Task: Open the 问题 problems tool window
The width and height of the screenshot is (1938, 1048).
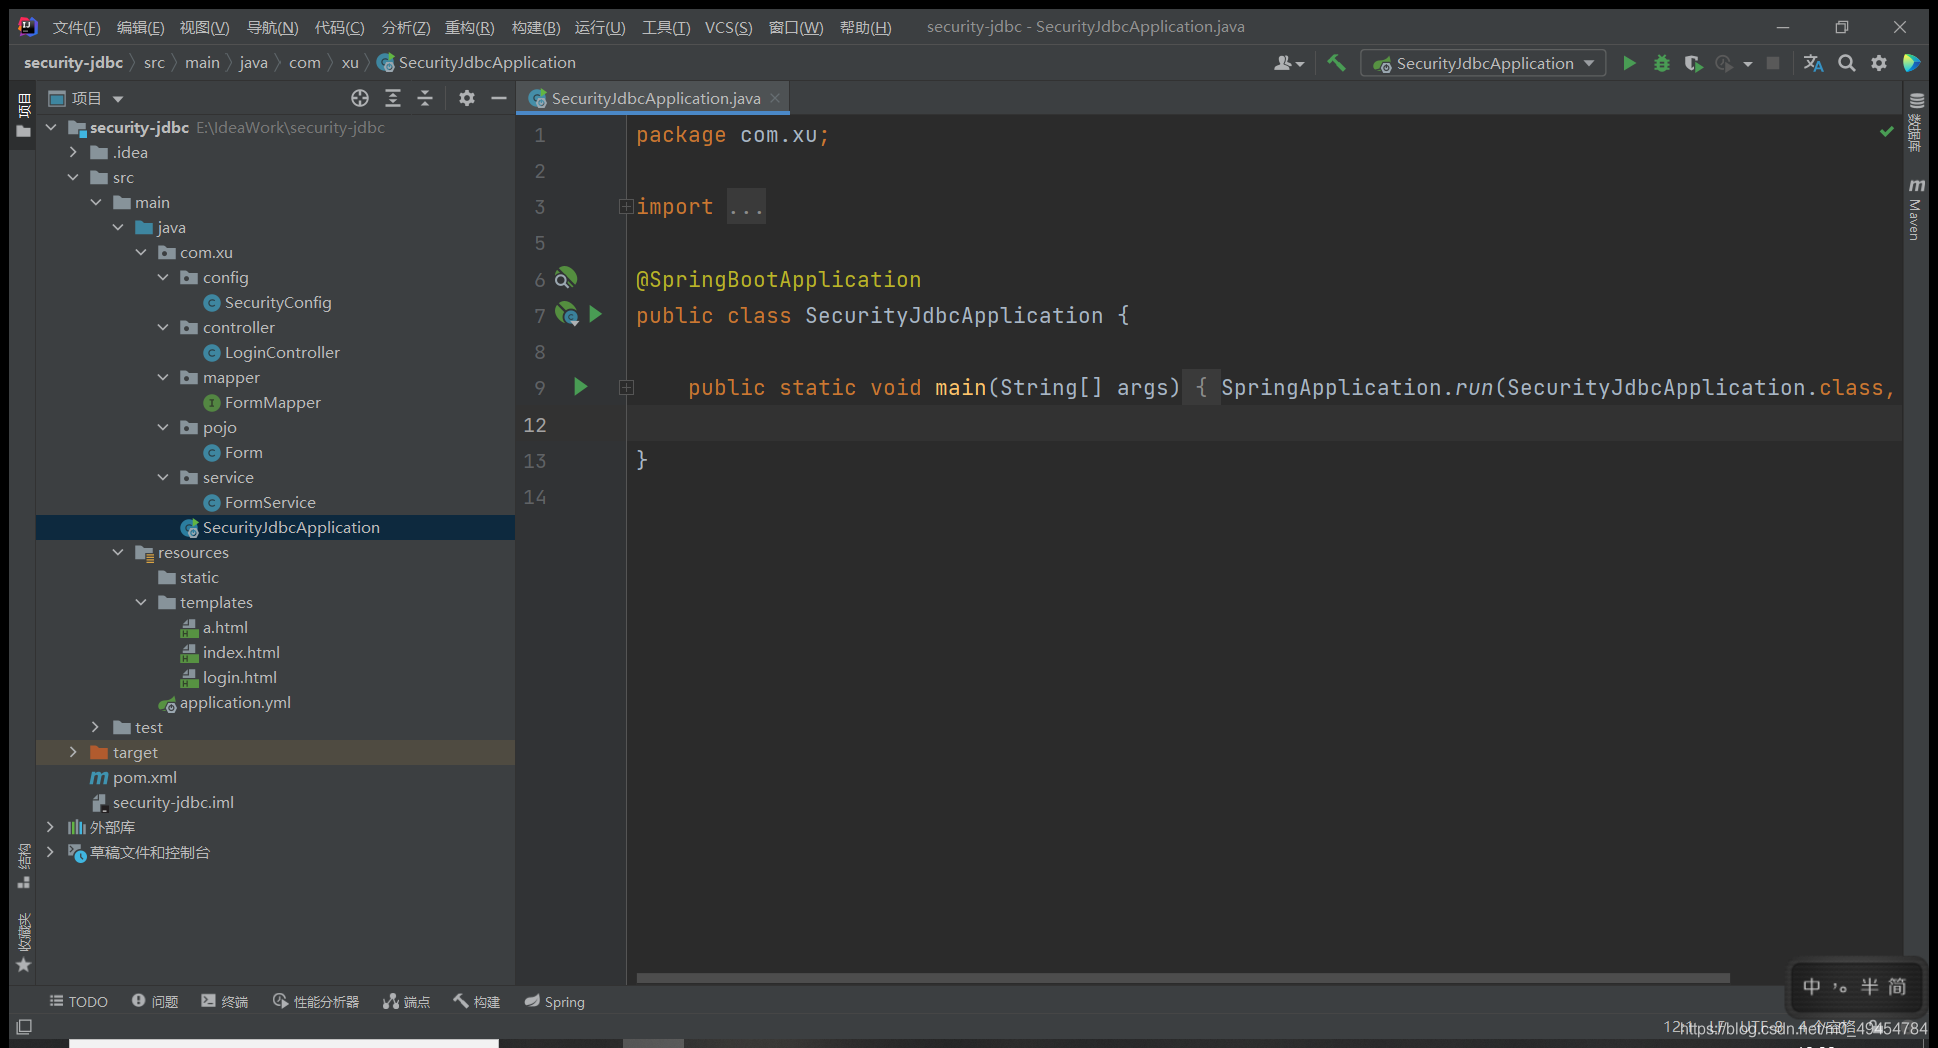Action: coord(155,1001)
